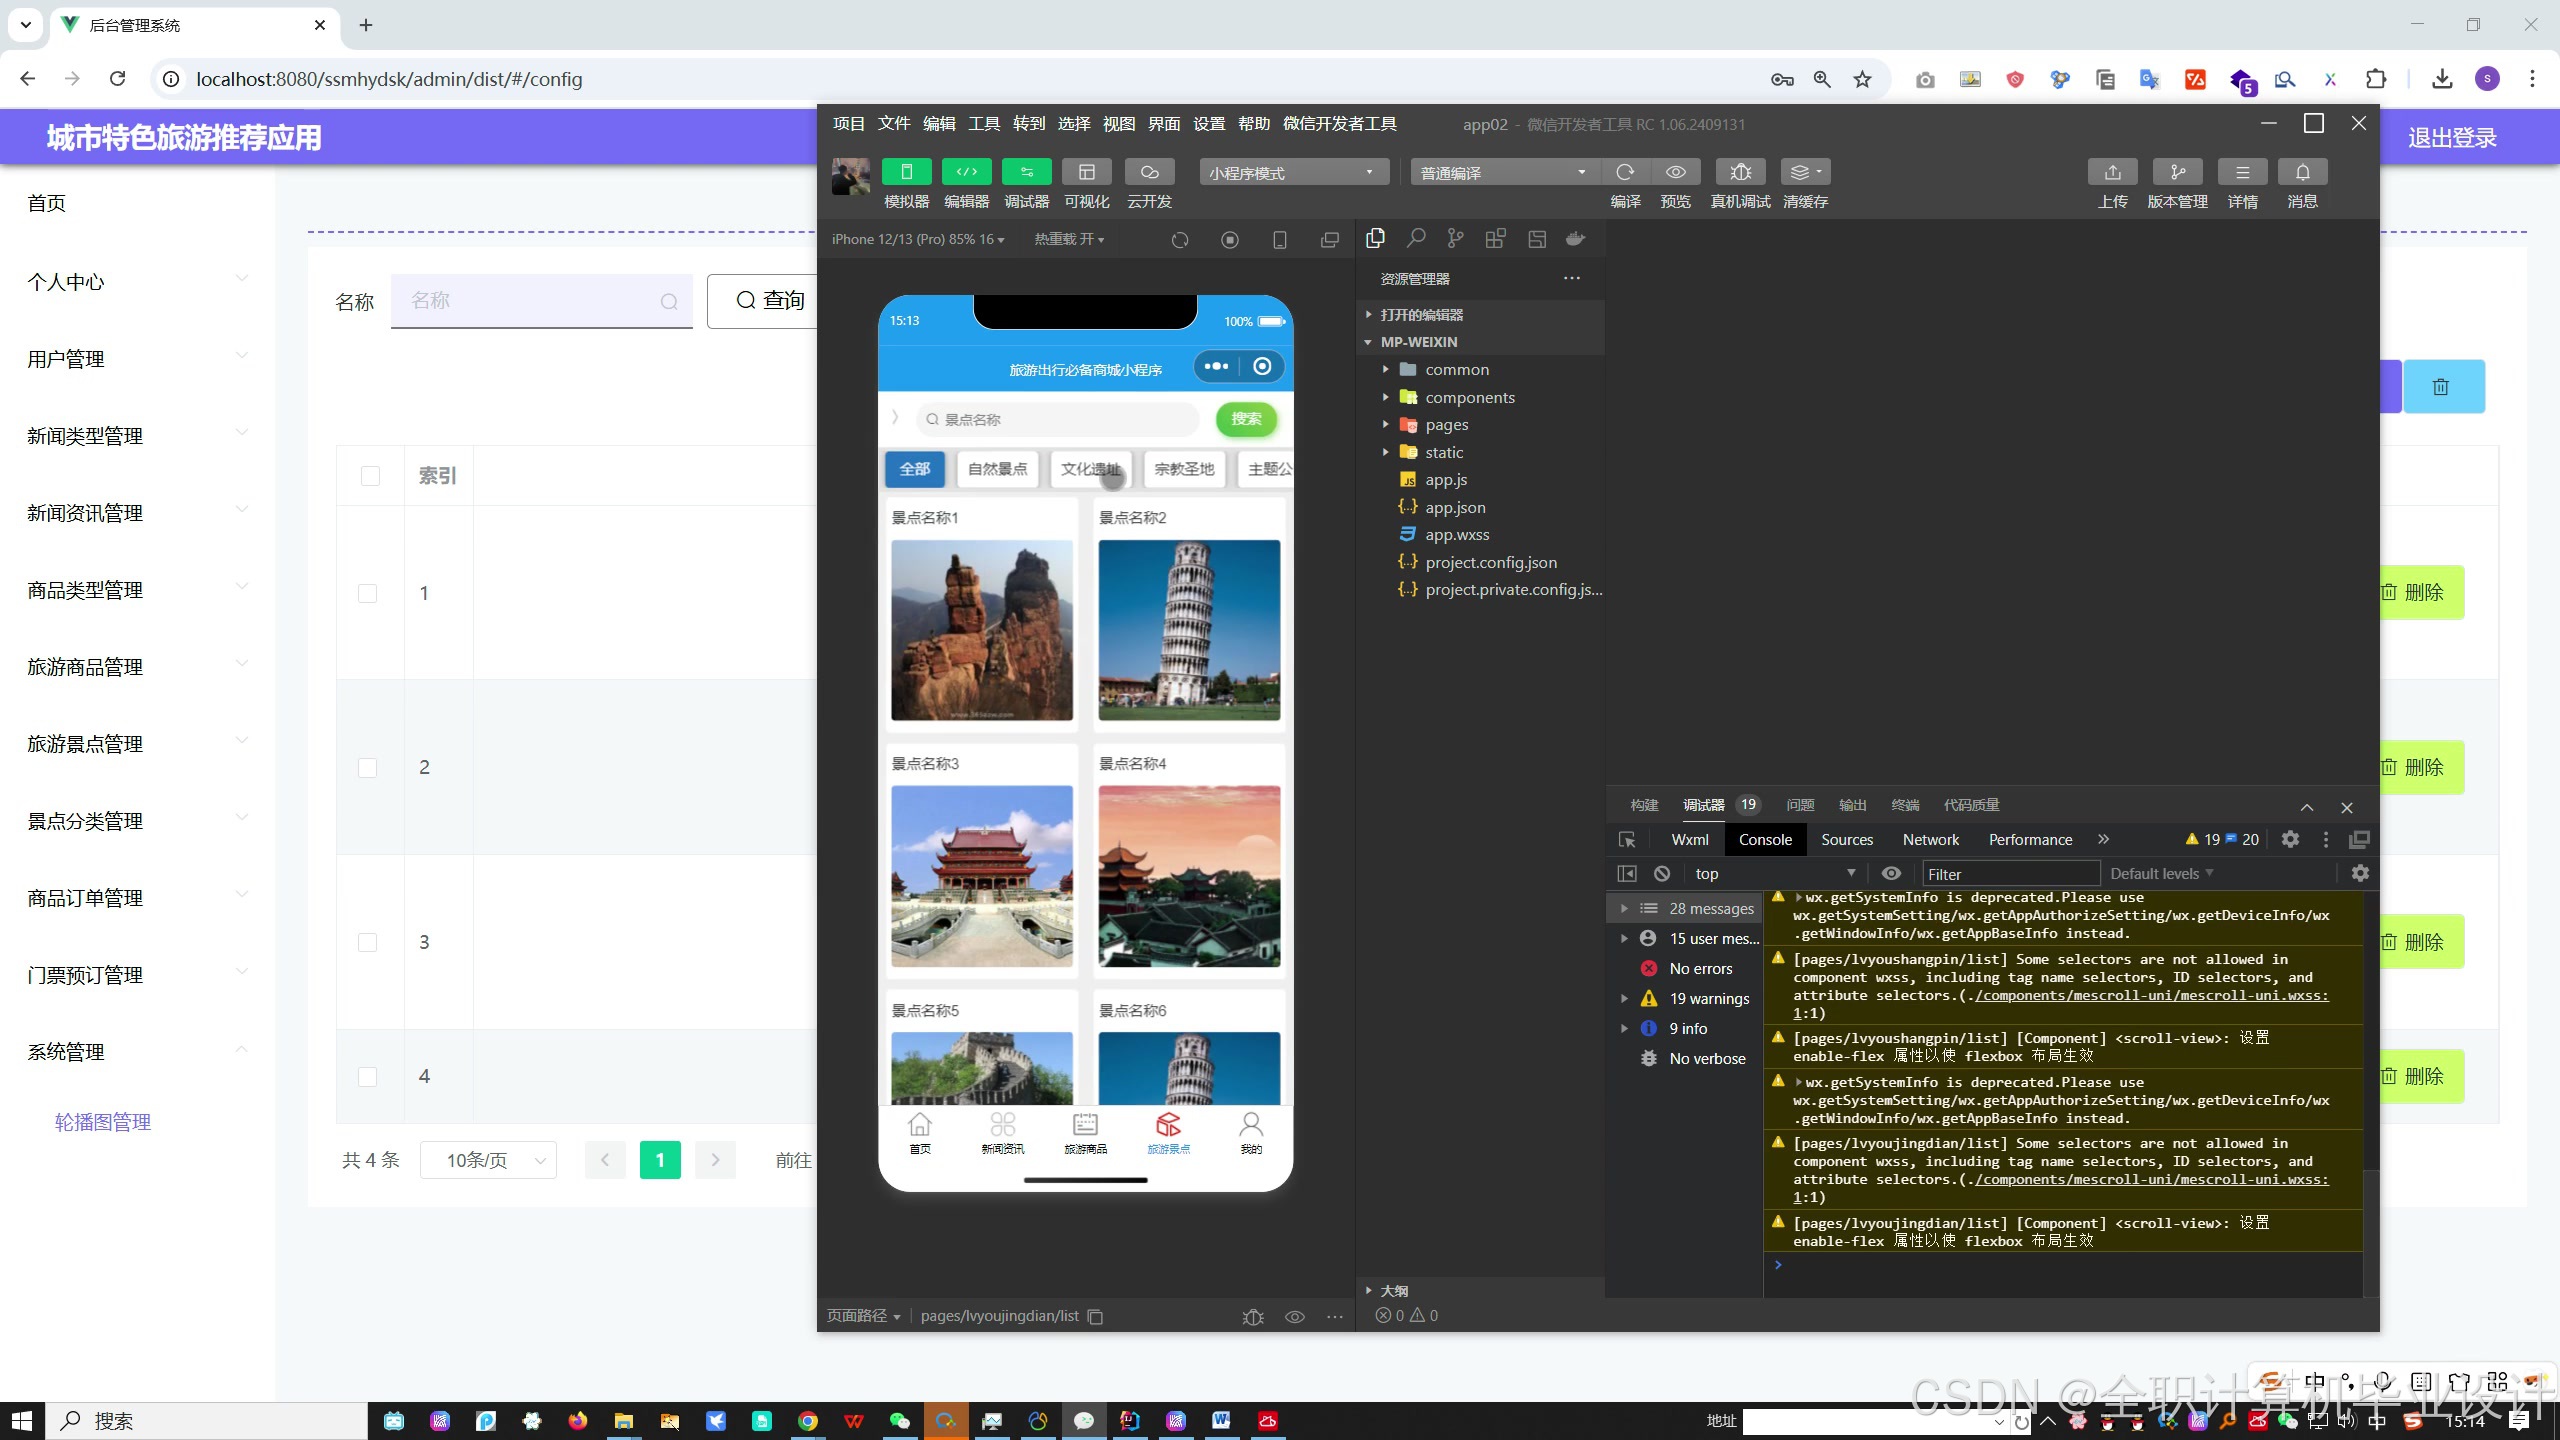Check the checkbox for row 1

click(x=368, y=593)
